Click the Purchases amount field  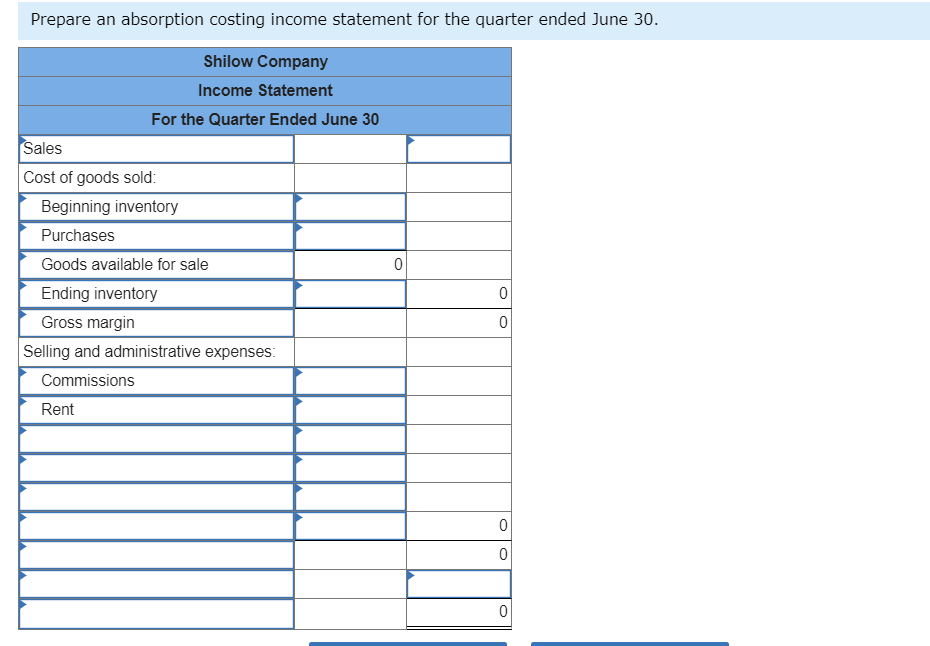(349, 235)
